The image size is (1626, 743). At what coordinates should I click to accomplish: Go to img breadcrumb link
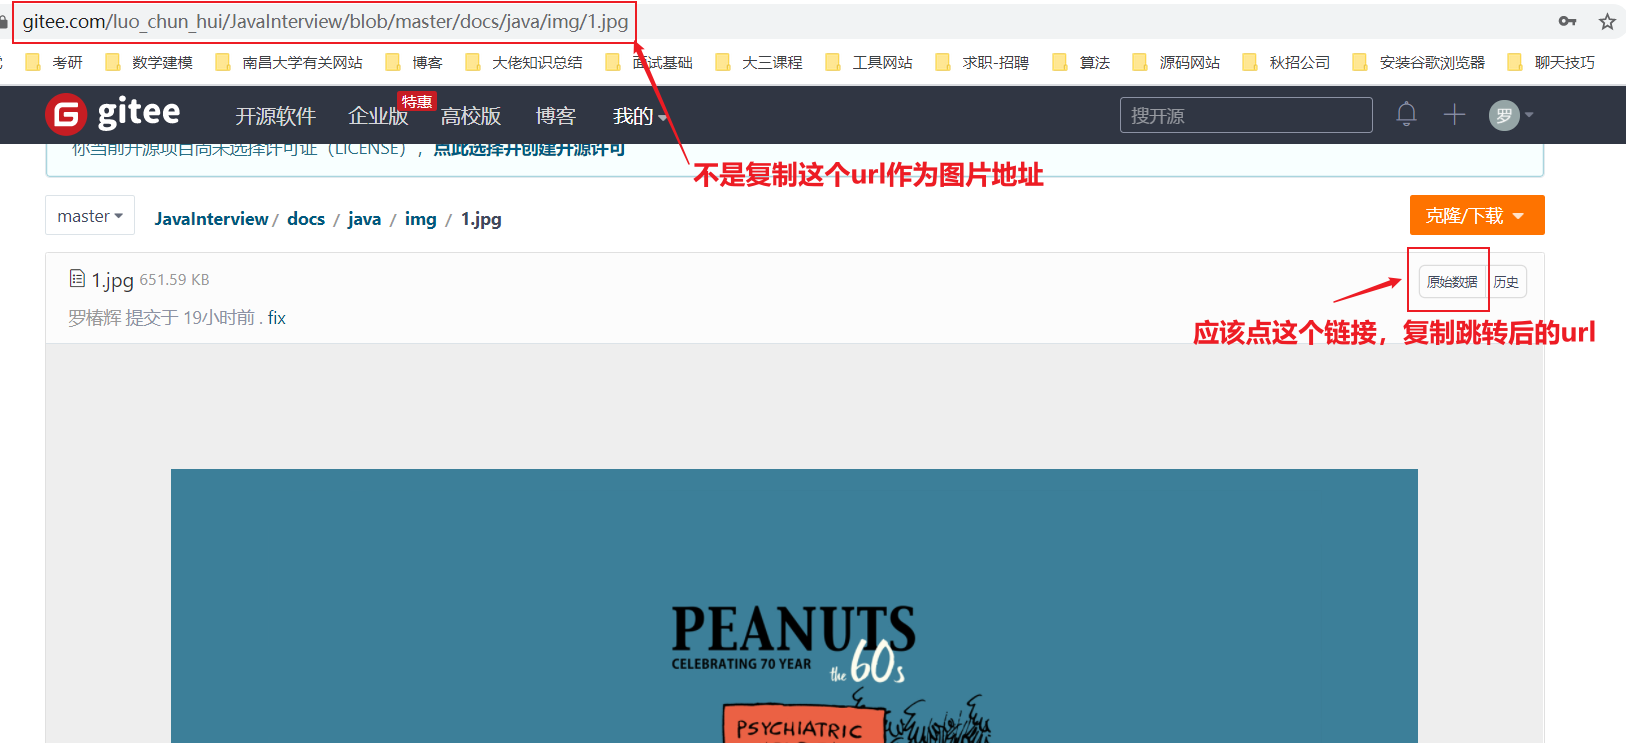(420, 219)
